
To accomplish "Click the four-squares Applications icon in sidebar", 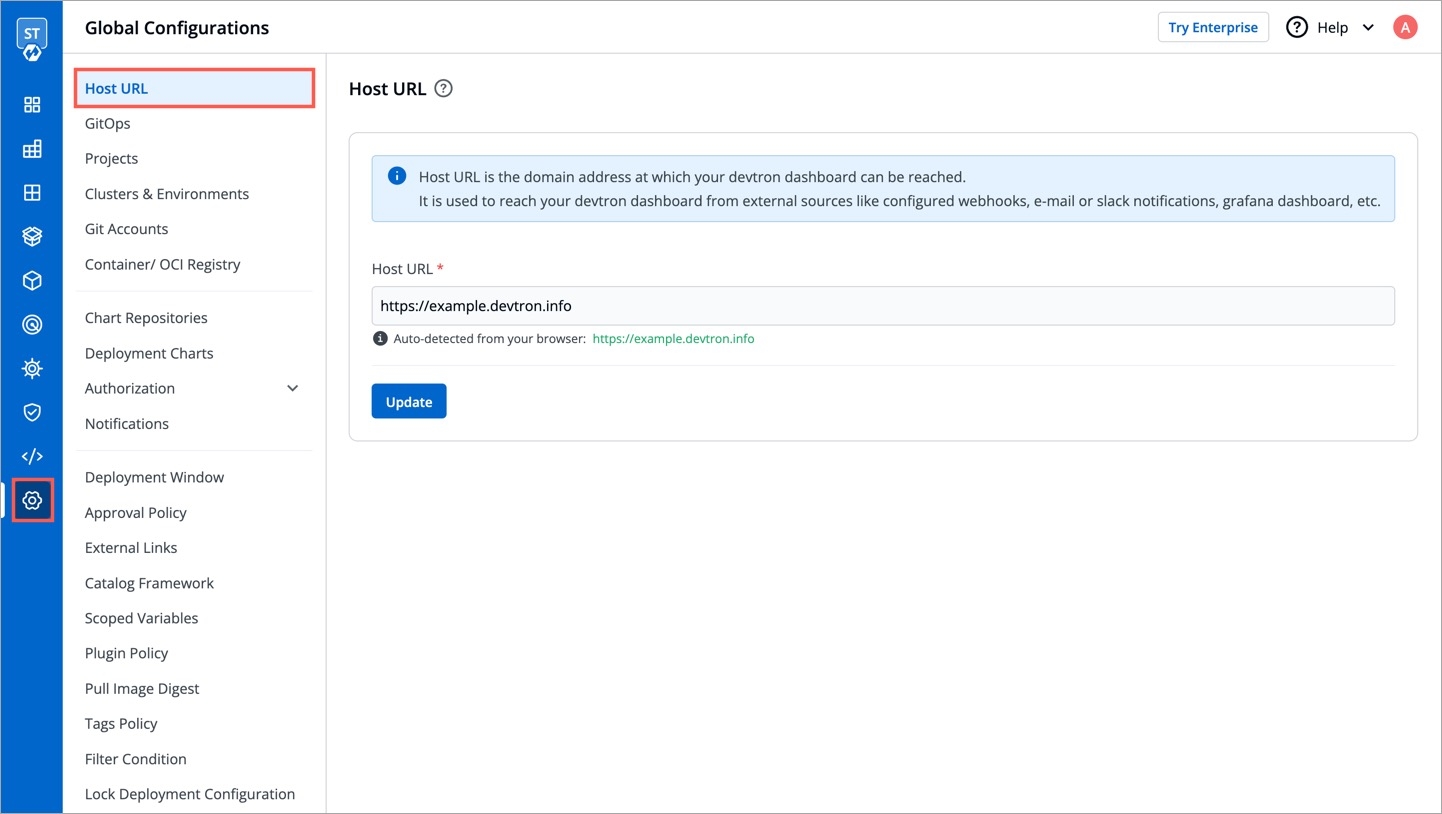I will [x=32, y=105].
